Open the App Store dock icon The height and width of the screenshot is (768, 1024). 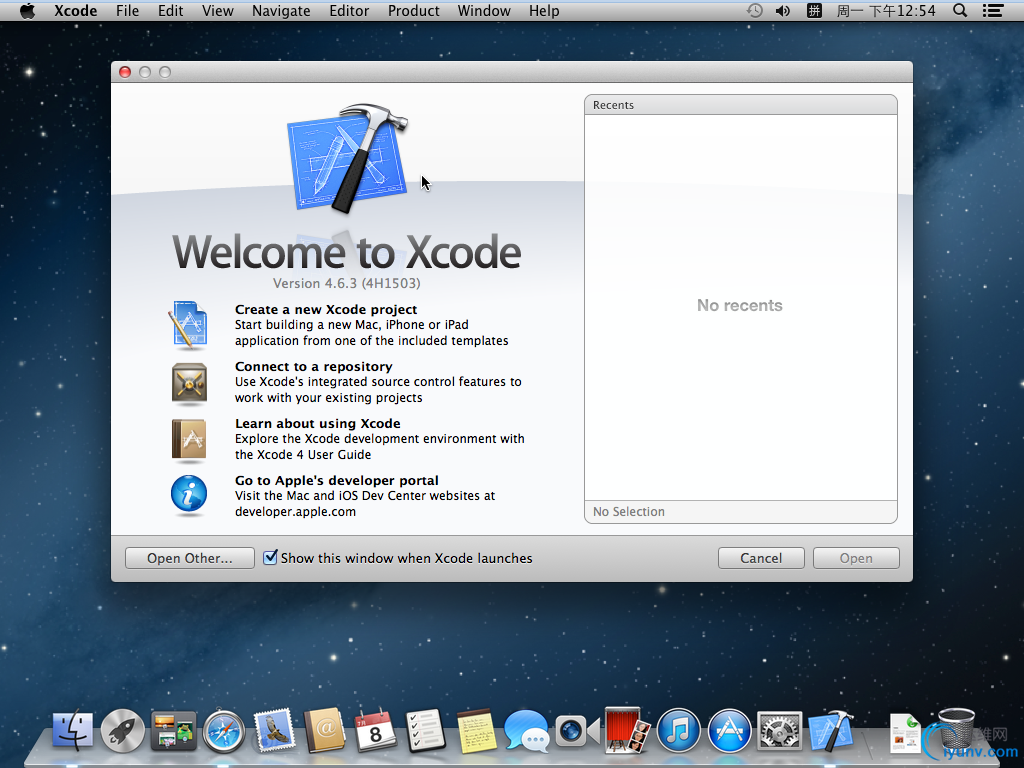click(730, 731)
